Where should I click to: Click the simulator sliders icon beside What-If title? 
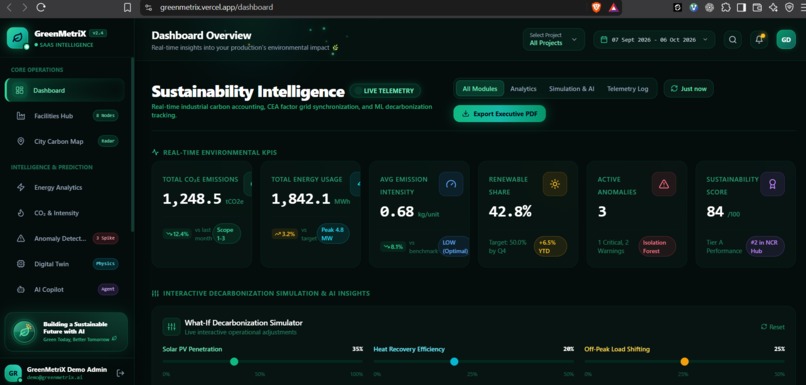pos(171,327)
